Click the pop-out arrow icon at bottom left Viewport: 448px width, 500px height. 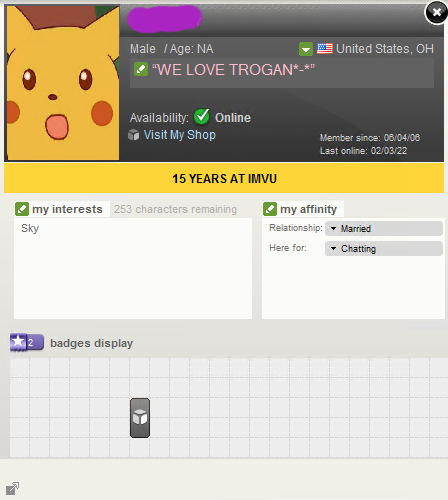coord(13,488)
